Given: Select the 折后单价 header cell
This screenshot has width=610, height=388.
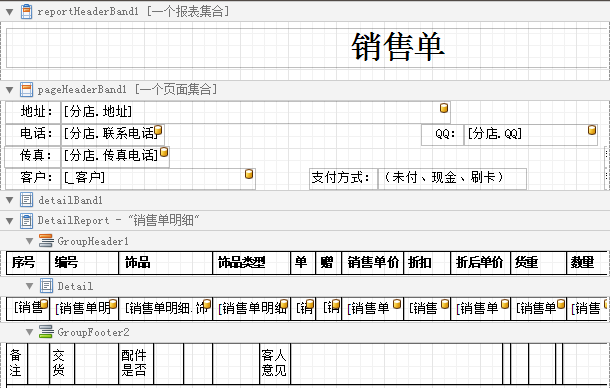Looking at the screenshot, I should click(480, 263).
